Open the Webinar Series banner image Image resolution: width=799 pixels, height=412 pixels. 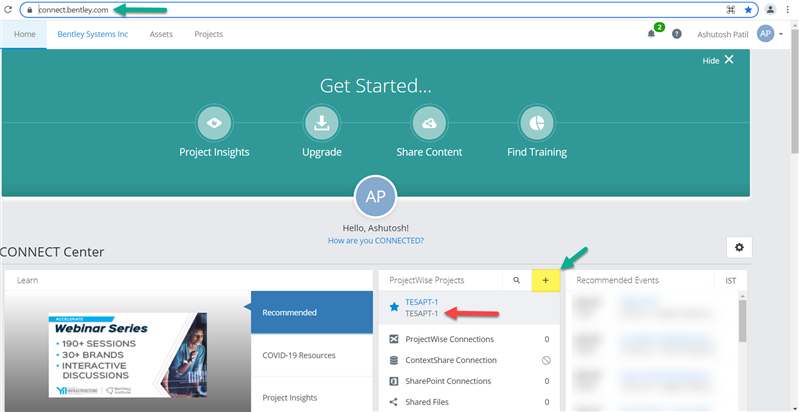128,355
